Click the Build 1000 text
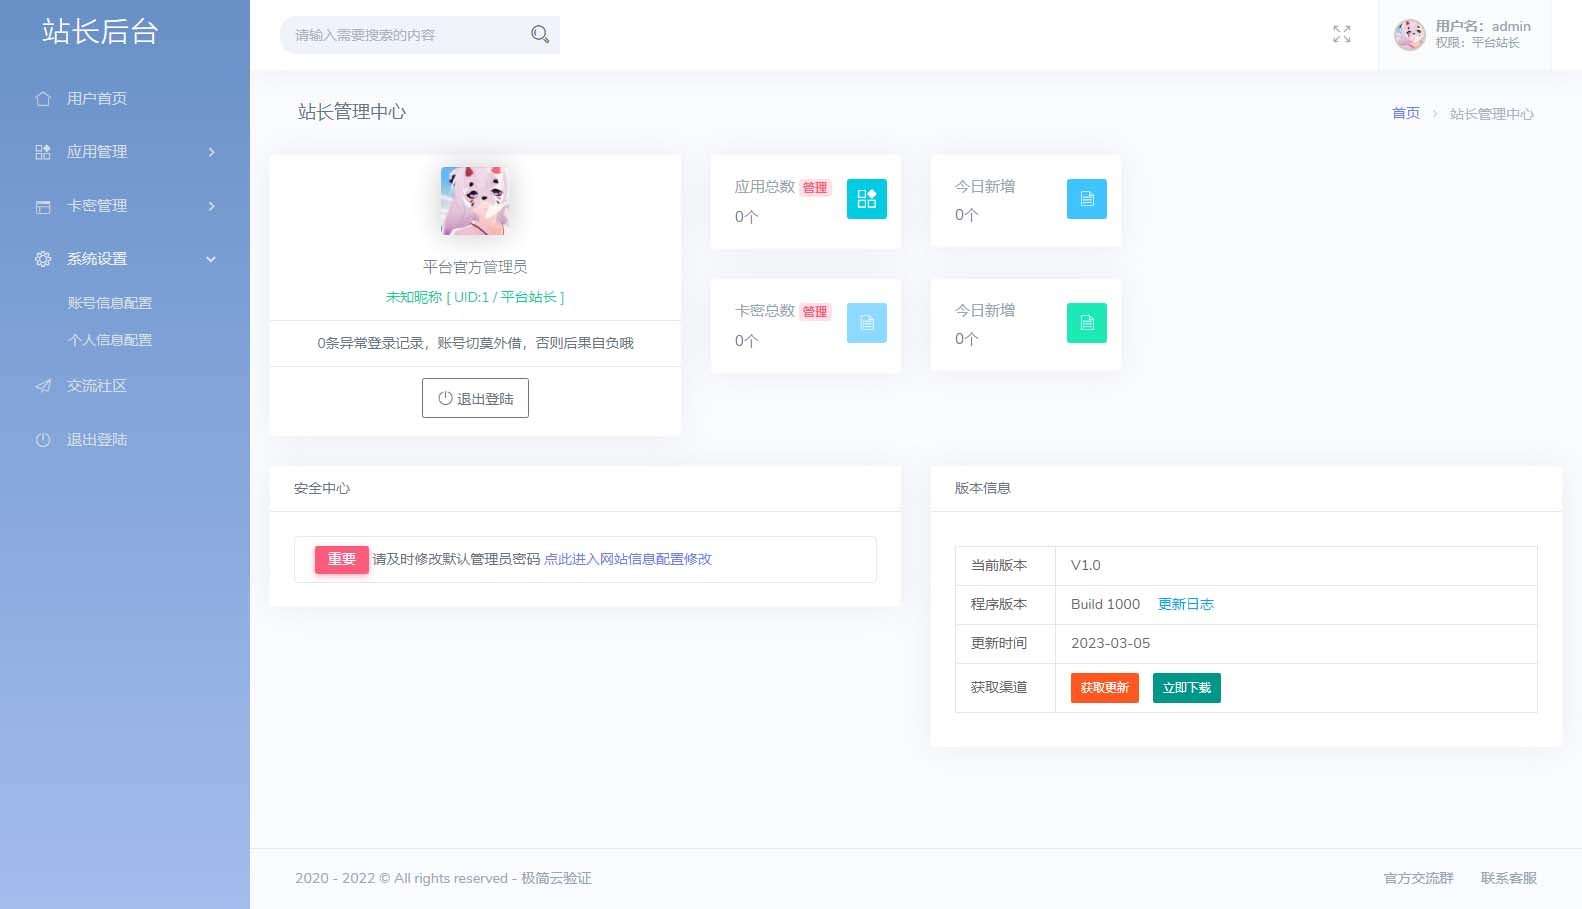Image resolution: width=1582 pixels, height=909 pixels. 1105,604
